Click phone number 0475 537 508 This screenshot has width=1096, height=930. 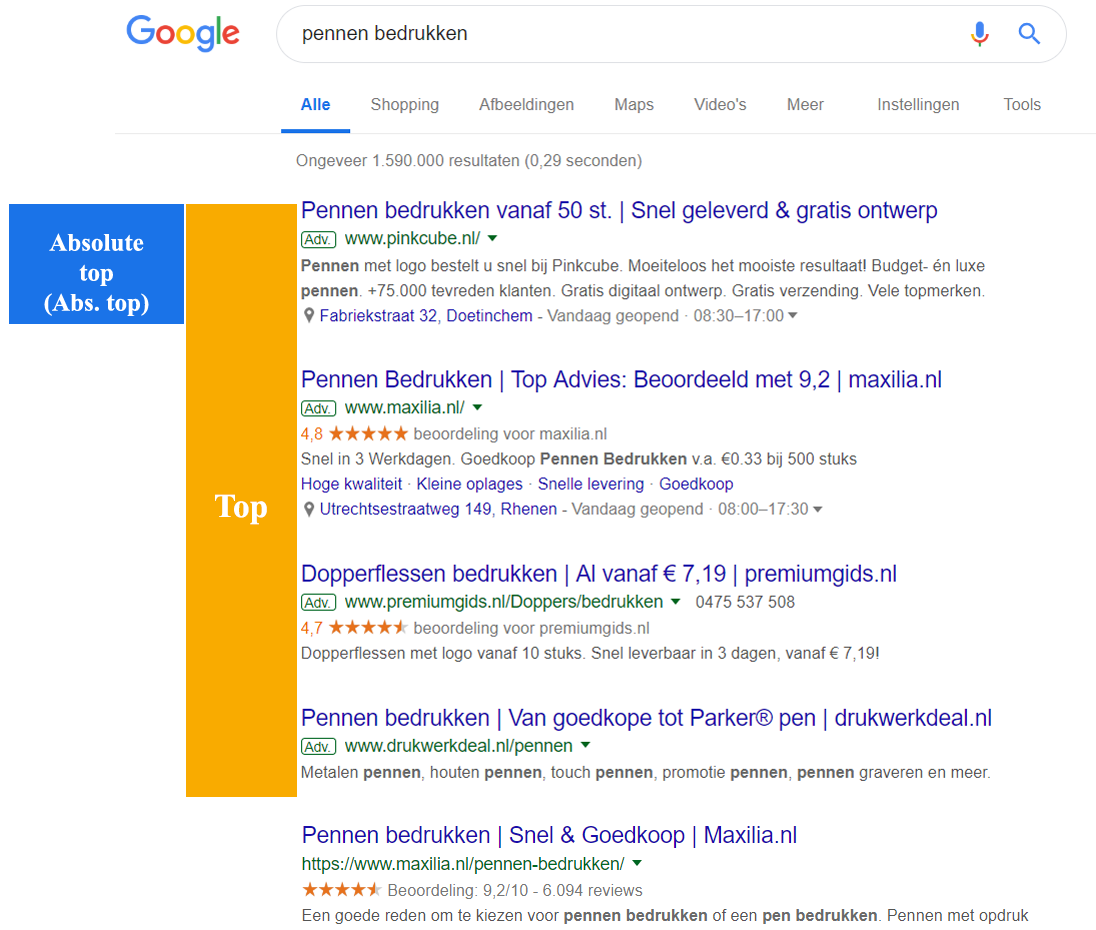pos(744,602)
